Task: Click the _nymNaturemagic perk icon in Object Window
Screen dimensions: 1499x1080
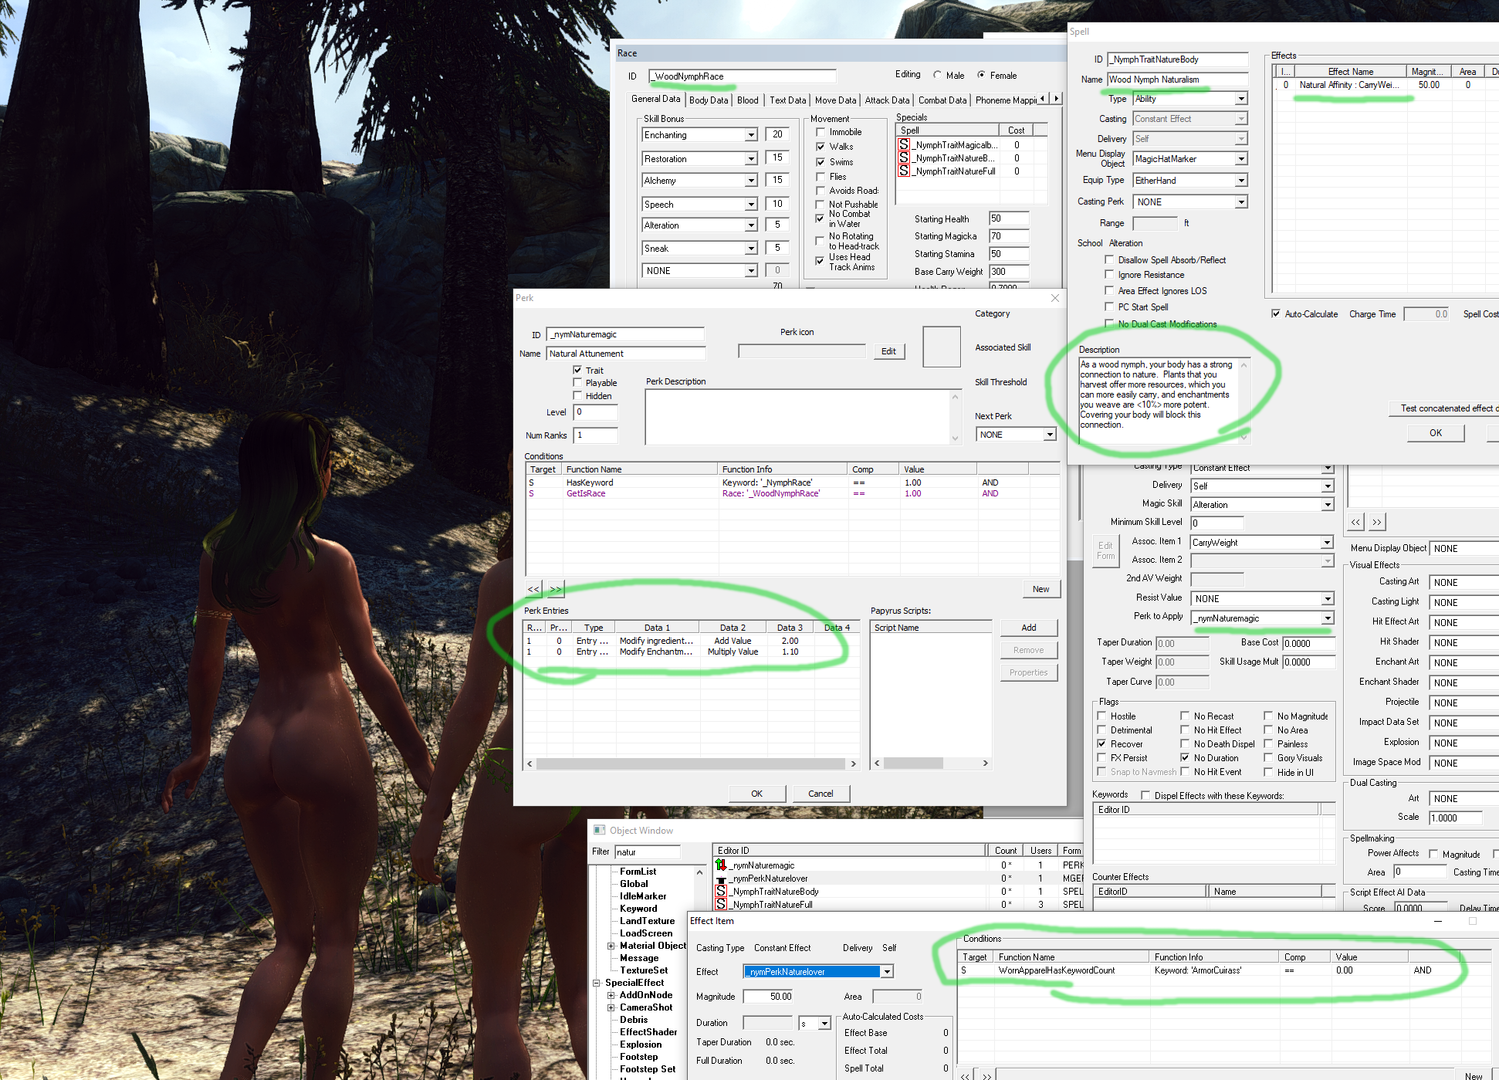Action: [720, 865]
